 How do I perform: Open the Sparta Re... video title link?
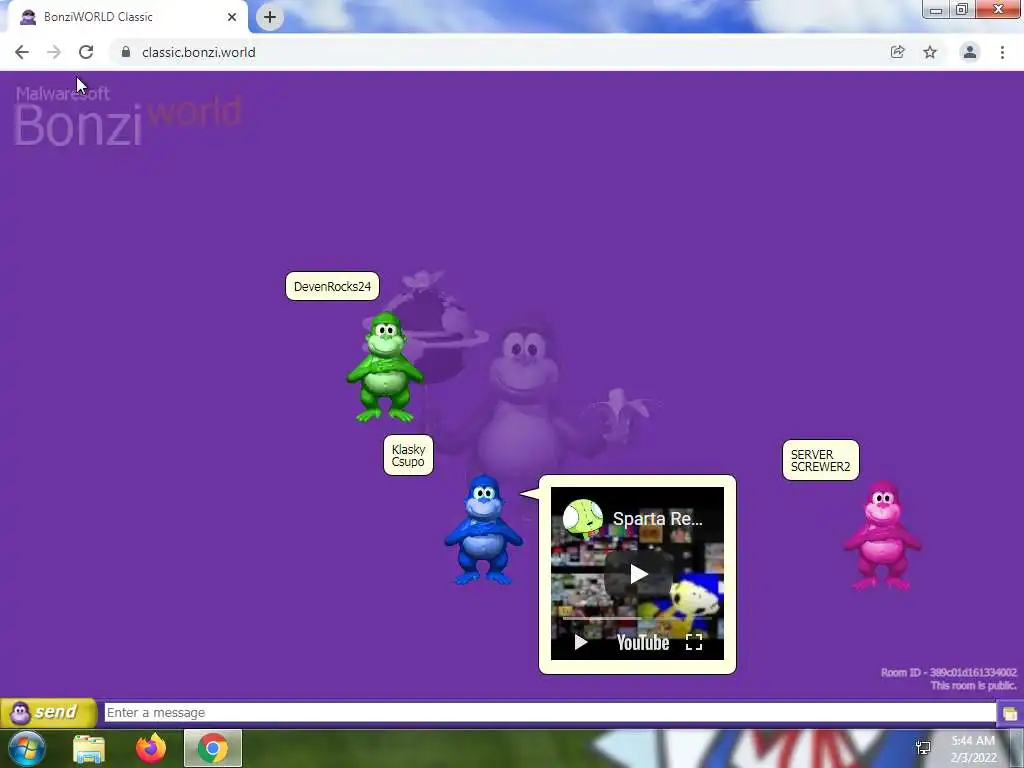pyautogui.click(x=658, y=519)
